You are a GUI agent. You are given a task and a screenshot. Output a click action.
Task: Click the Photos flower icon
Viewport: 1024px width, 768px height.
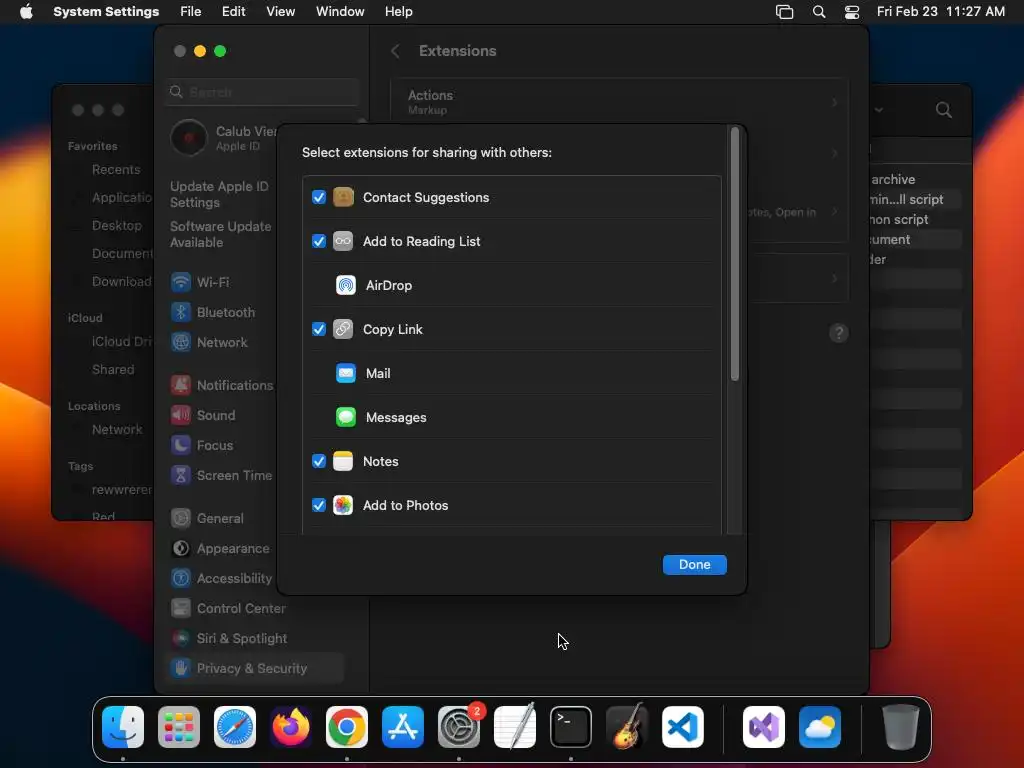pyautogui.click(x=343, y=505)
